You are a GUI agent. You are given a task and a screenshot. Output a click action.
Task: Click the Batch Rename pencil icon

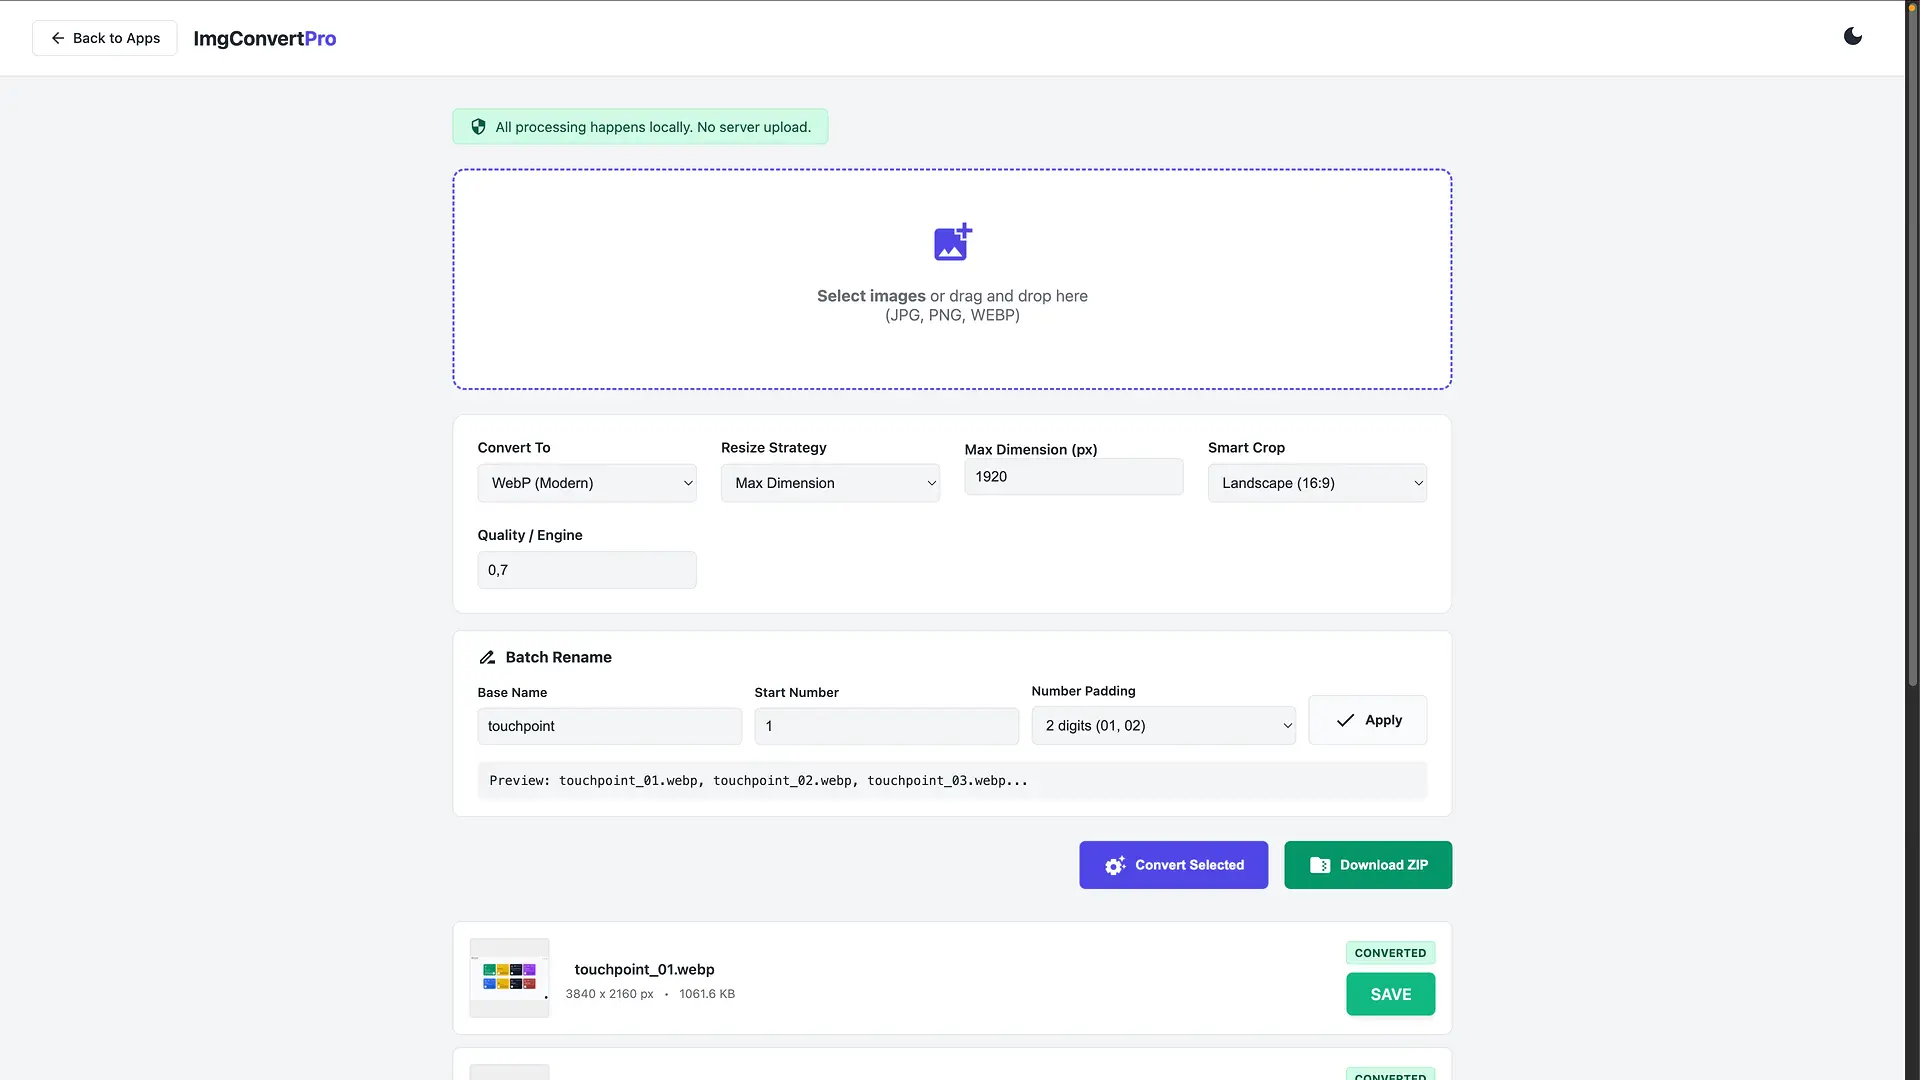coord(487,657)
